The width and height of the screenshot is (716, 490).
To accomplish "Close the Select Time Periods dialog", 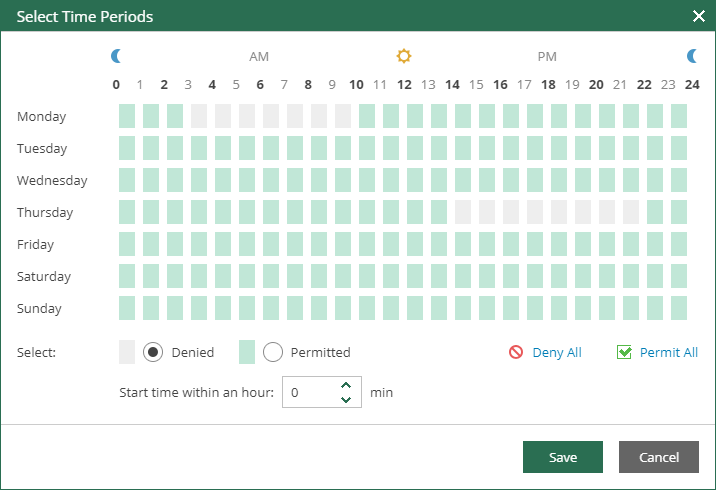I will click(x=699, y=16).
